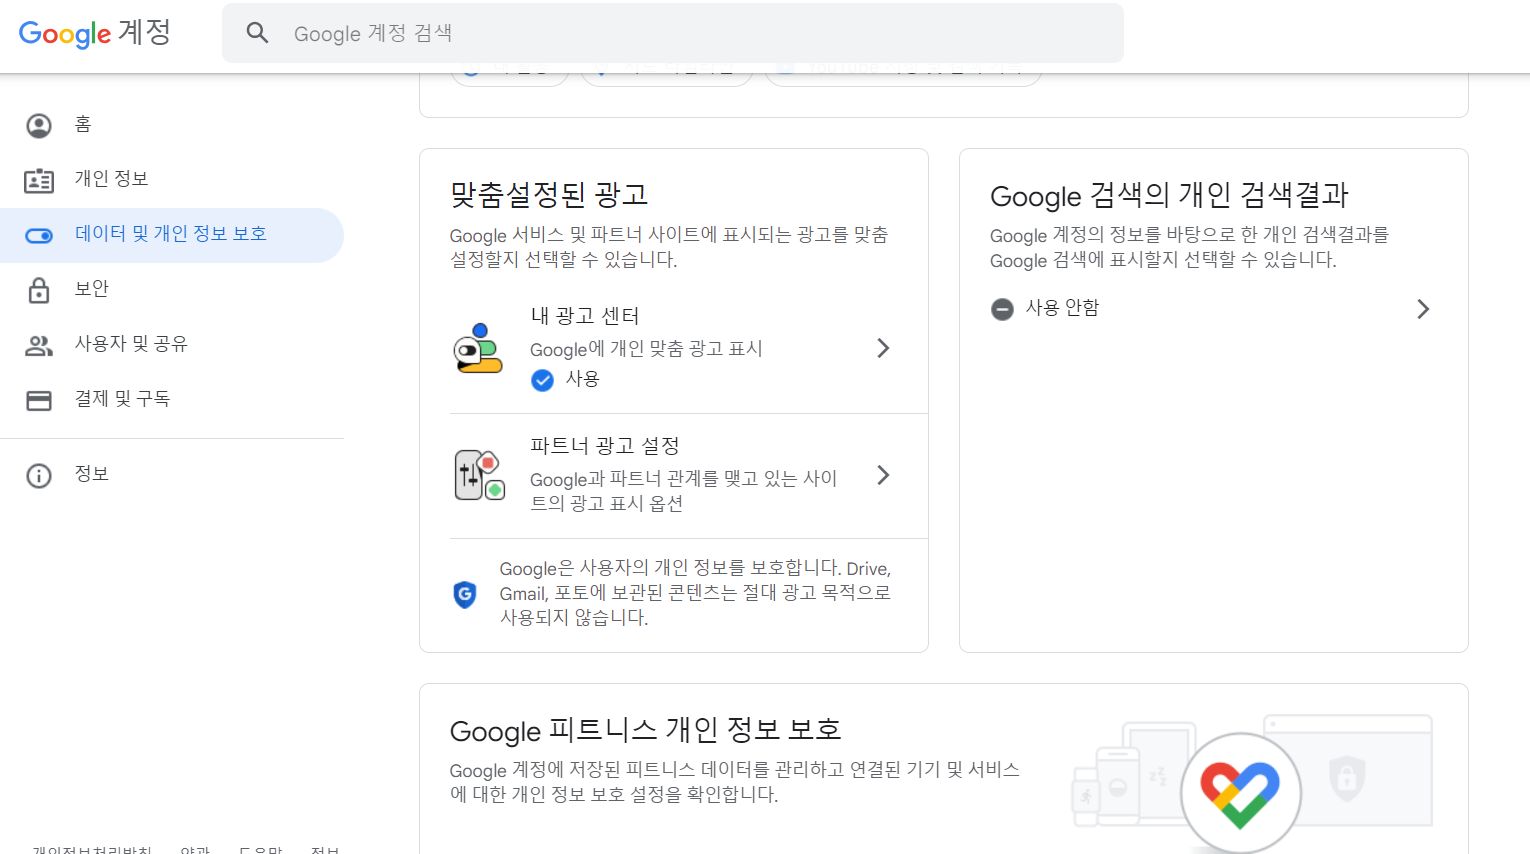This screenshot has height=854, width=1530.
Task: Click the 'Google은 사용자의 개인 정보를 보호합니다' notice
Action: 695,593
